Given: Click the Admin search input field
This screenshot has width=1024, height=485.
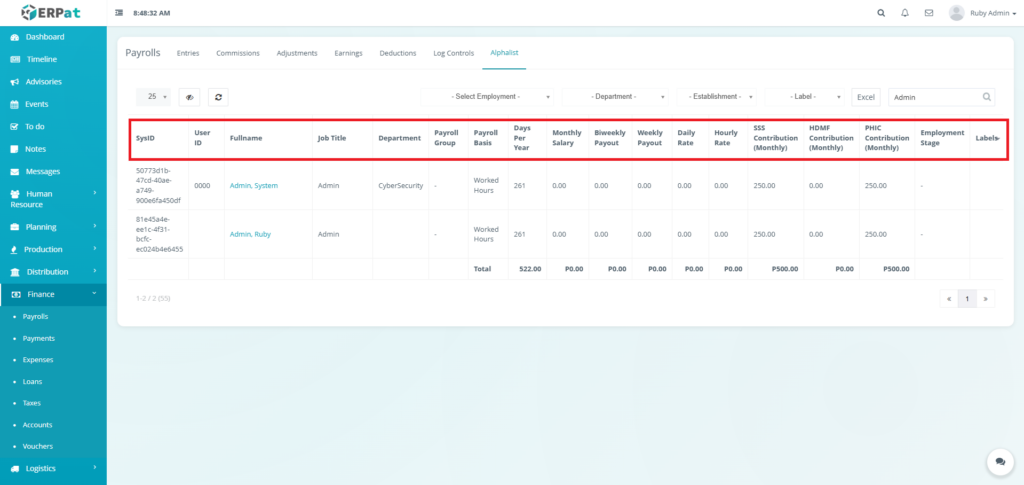Looking at the screenshot, I should 934,97.
